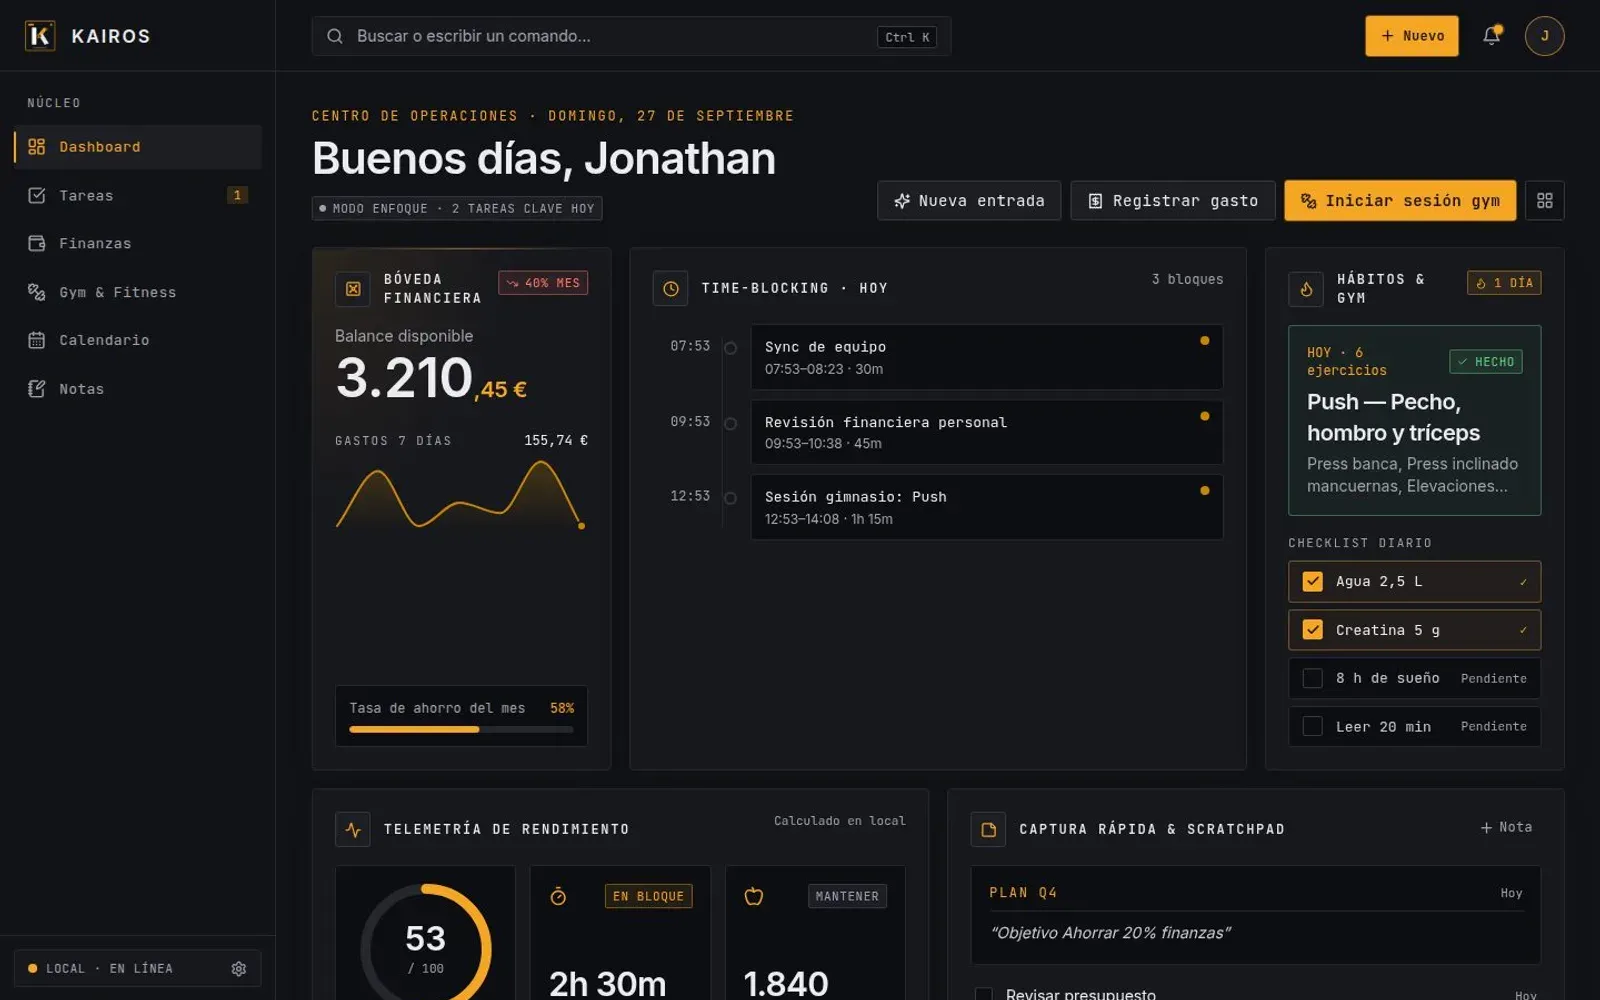Navigate to Gym & Fitness
Image resolution: width=1600 pixels, height=1000 pixels.
click(138, 292)
